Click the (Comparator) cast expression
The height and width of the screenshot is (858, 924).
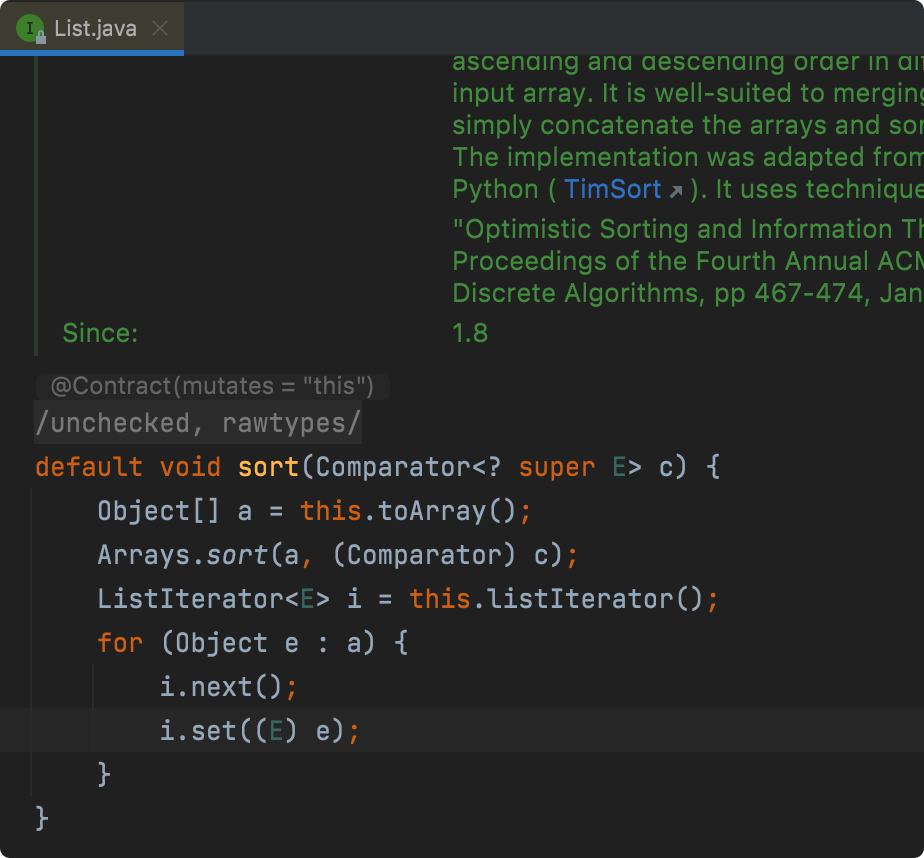click(x=424, y=555)
